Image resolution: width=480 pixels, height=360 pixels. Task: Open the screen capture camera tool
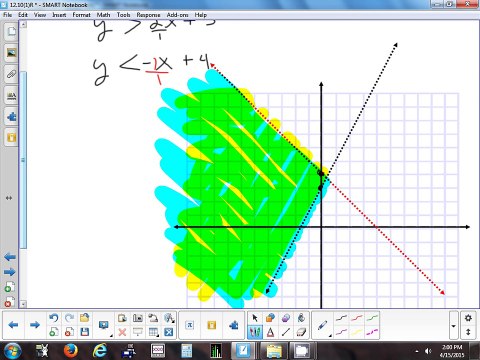[138, 318]
